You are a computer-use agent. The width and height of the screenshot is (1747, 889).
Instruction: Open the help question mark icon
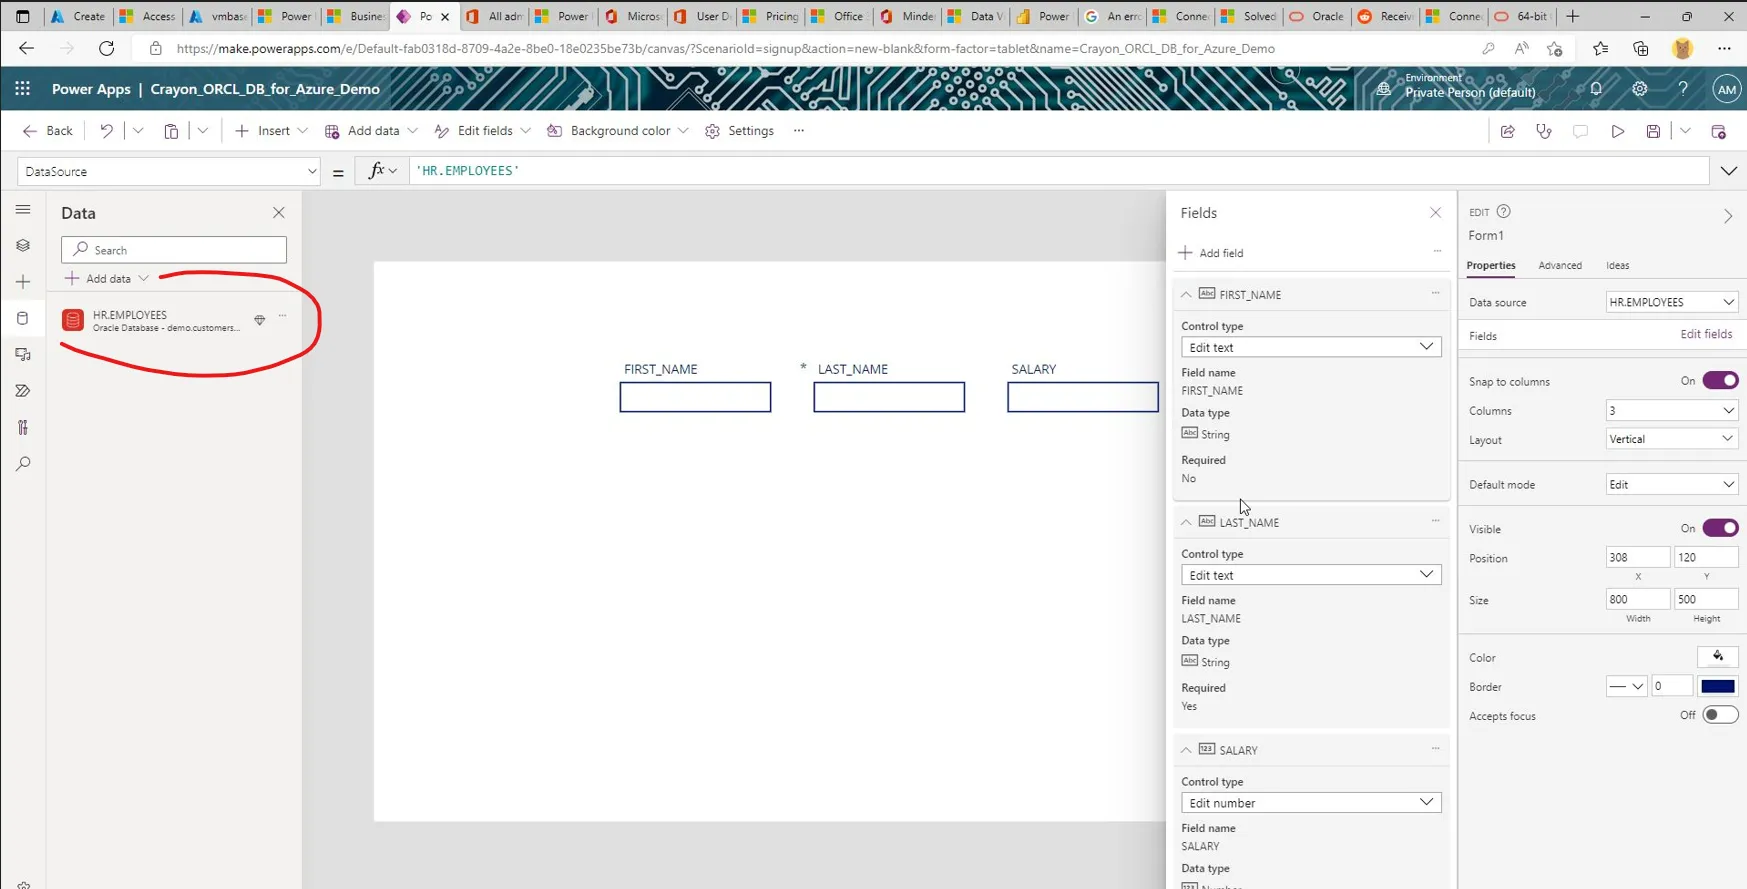point(1683,89)
